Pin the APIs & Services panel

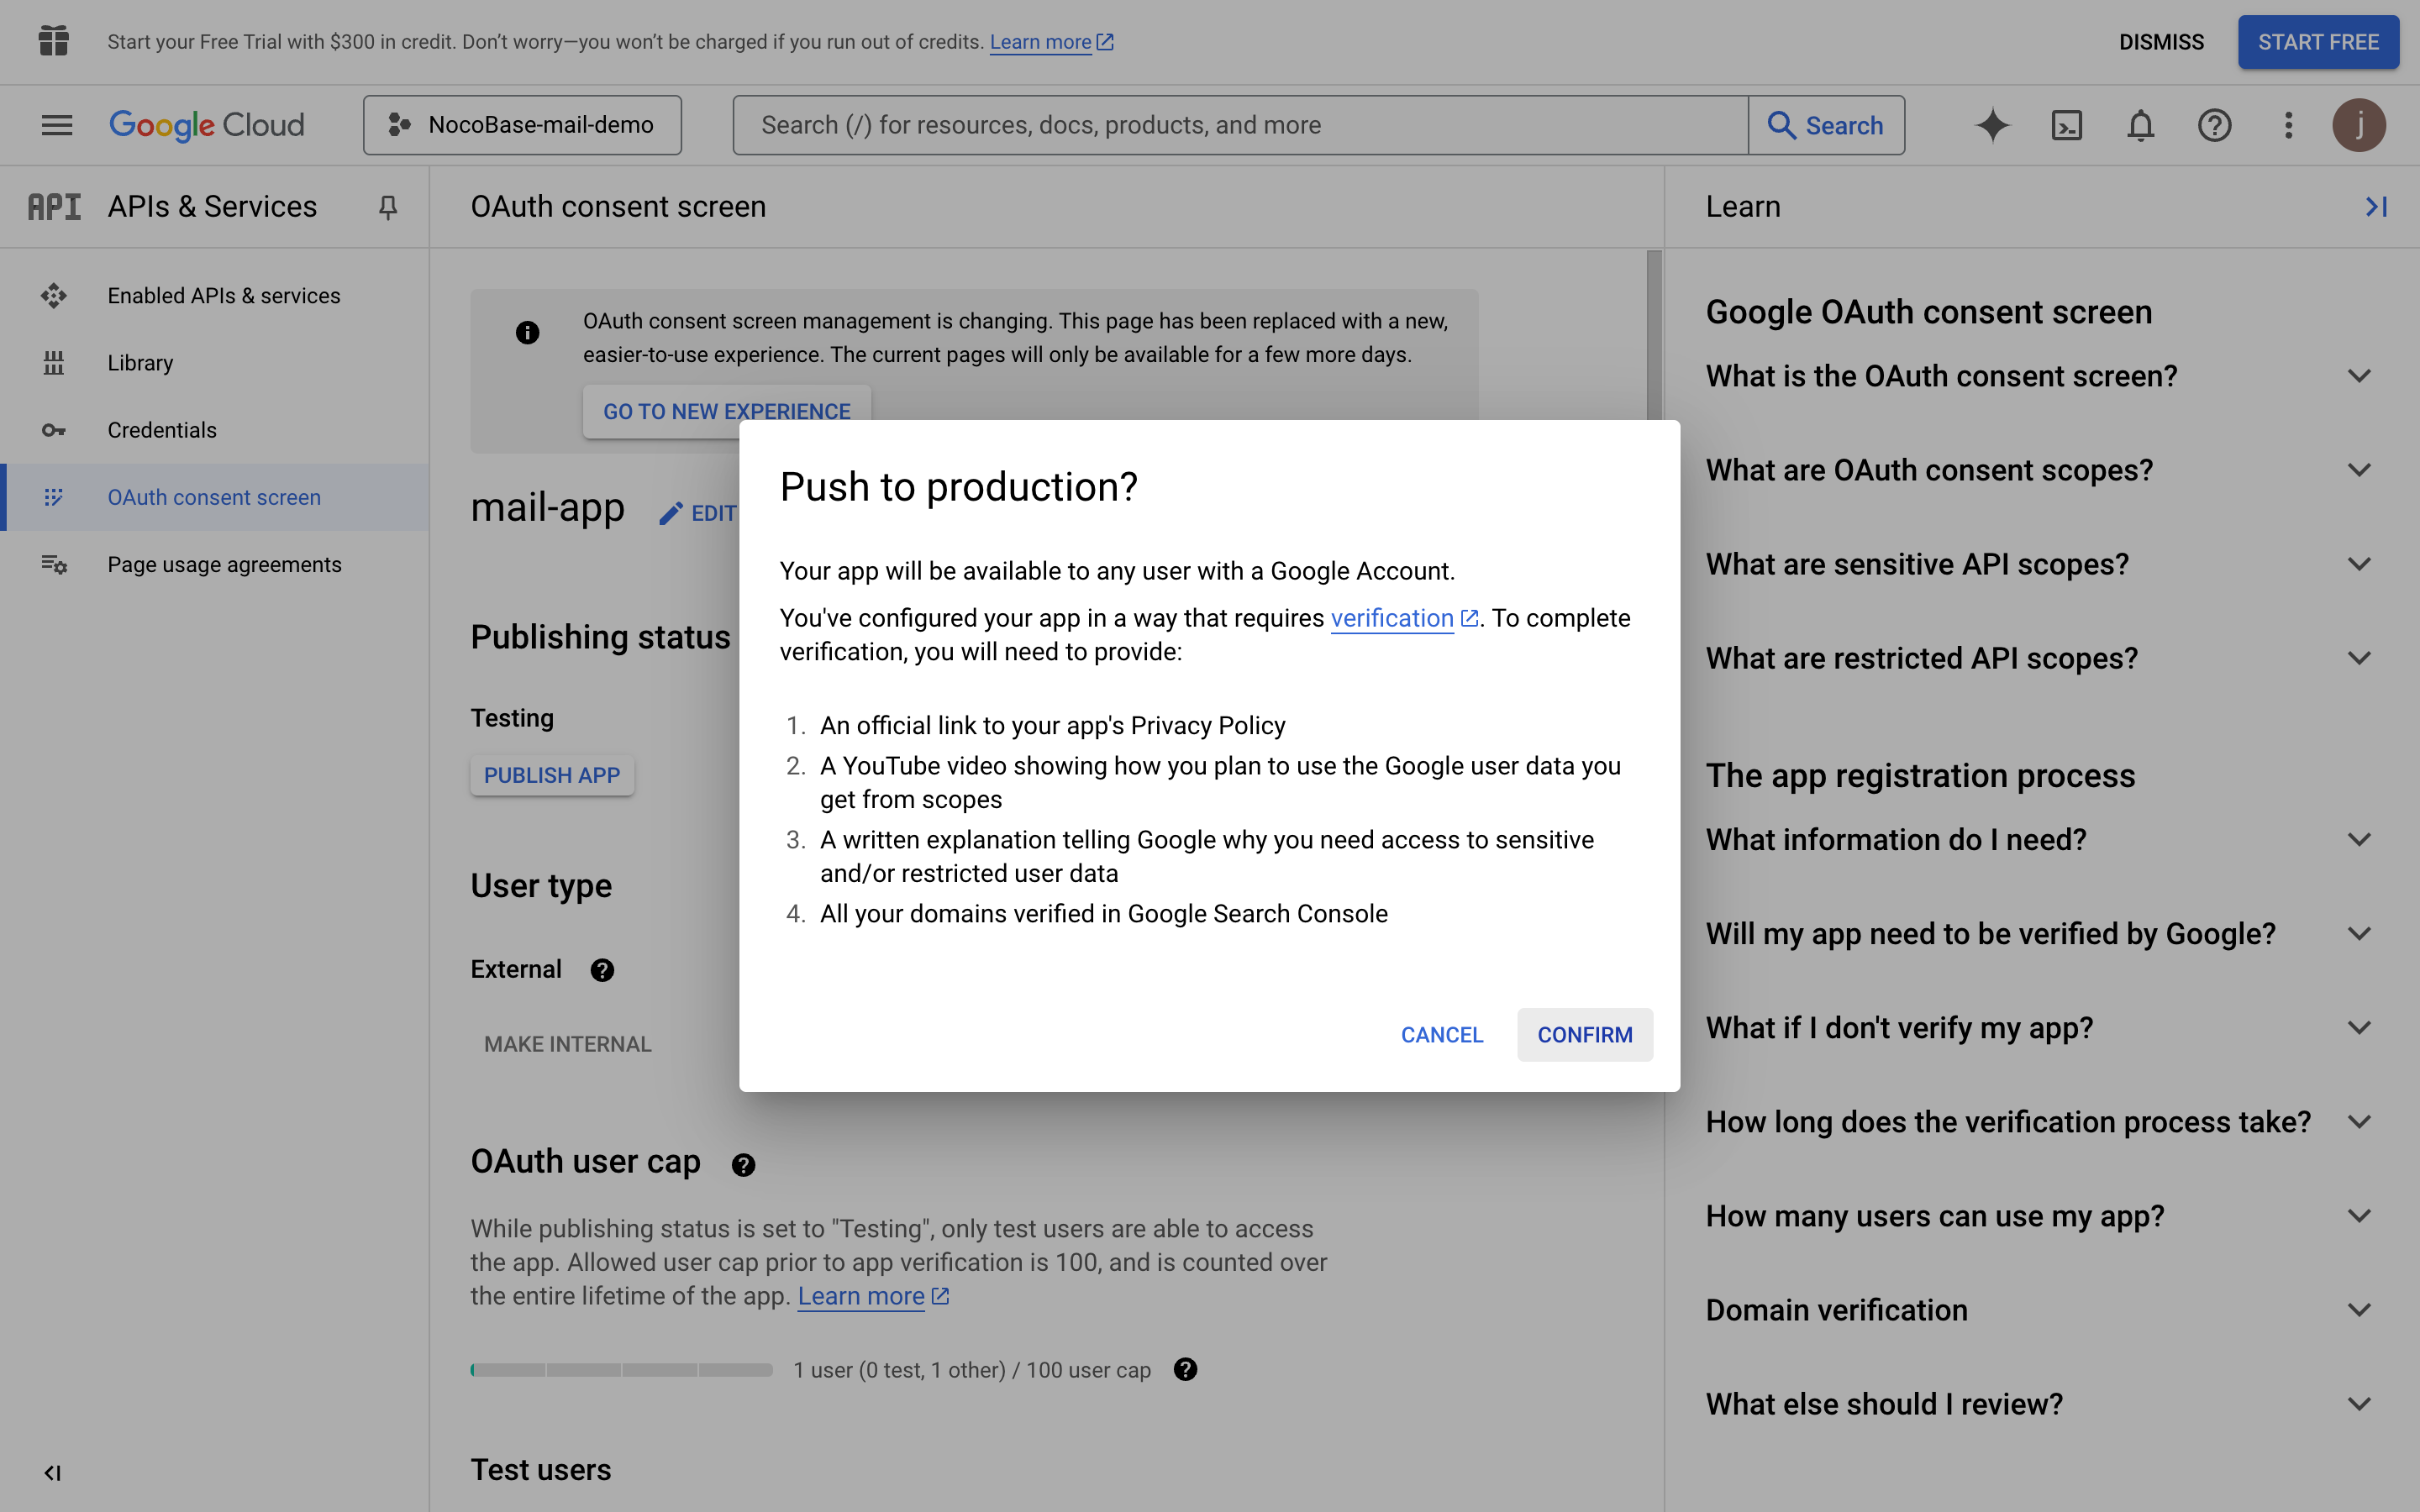pos(388,207)
